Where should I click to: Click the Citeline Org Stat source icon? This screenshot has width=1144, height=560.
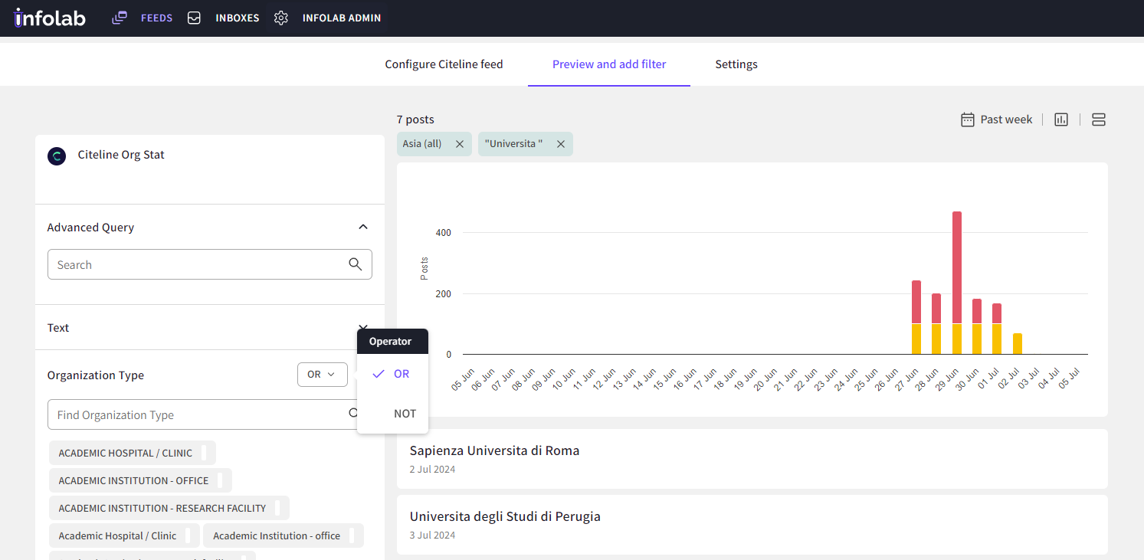57,156
